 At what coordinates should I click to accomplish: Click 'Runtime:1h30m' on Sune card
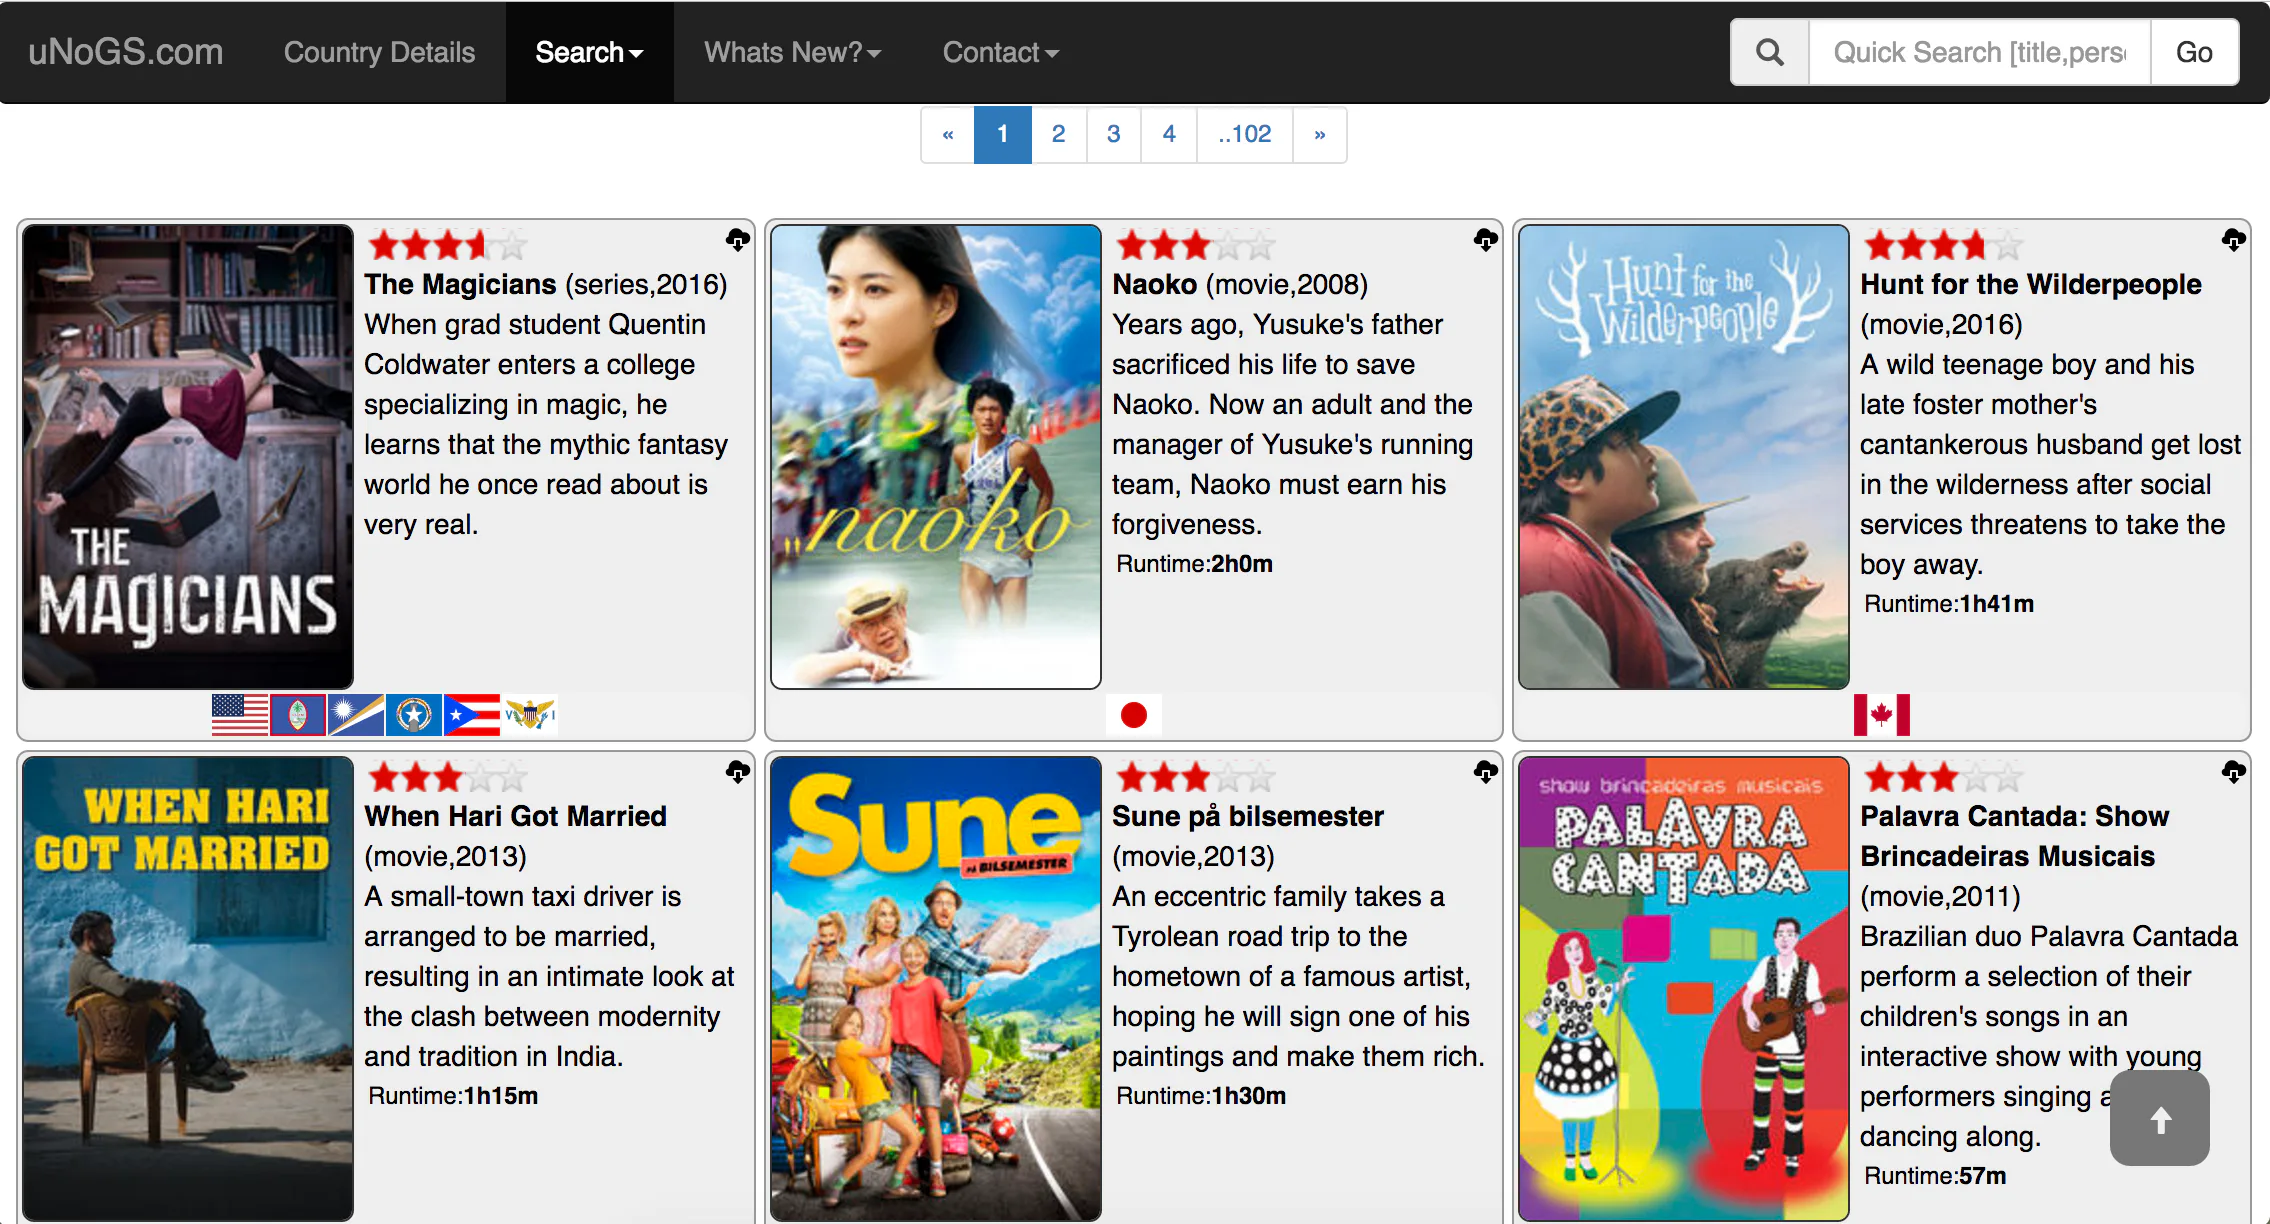click(1201, 1096)
